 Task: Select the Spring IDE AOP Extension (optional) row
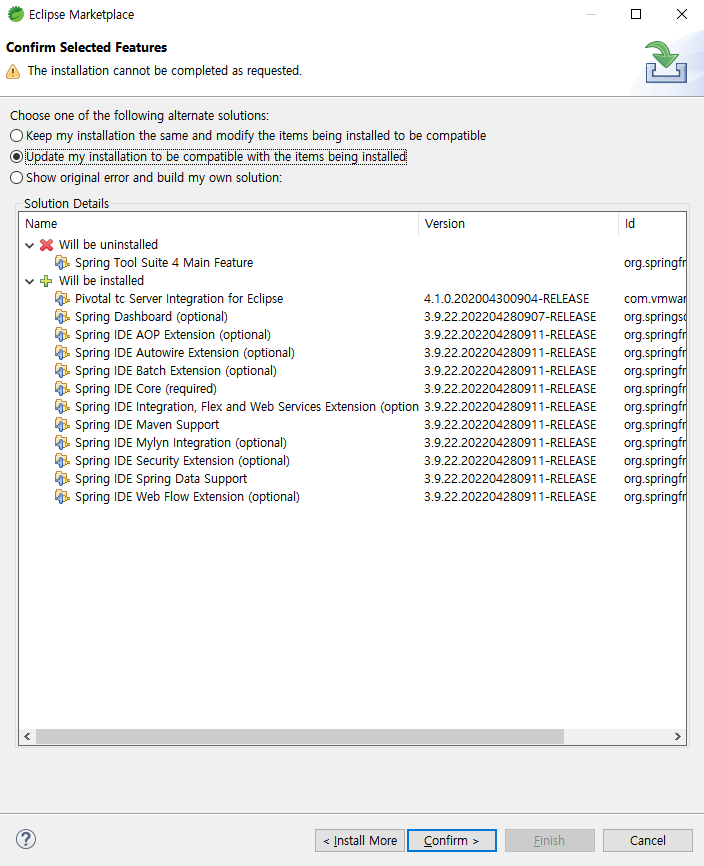pyautogui.click(x=352, y=335)
